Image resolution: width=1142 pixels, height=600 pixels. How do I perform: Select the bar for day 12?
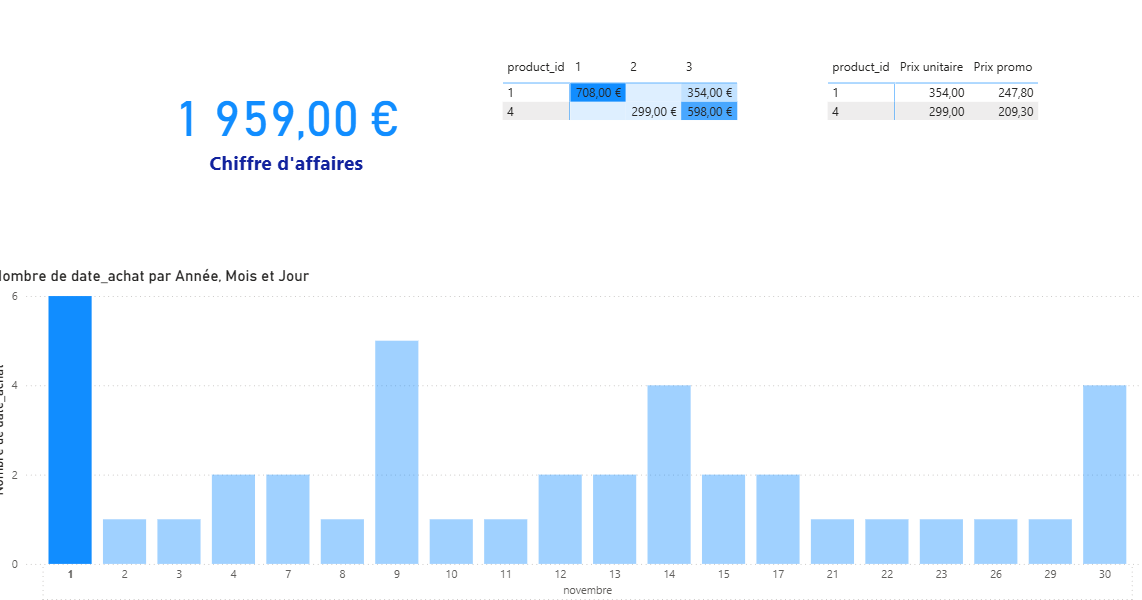click(x=560, y=519)
